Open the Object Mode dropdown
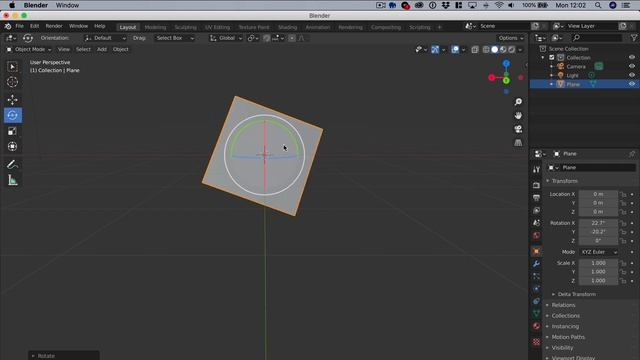 29,49
